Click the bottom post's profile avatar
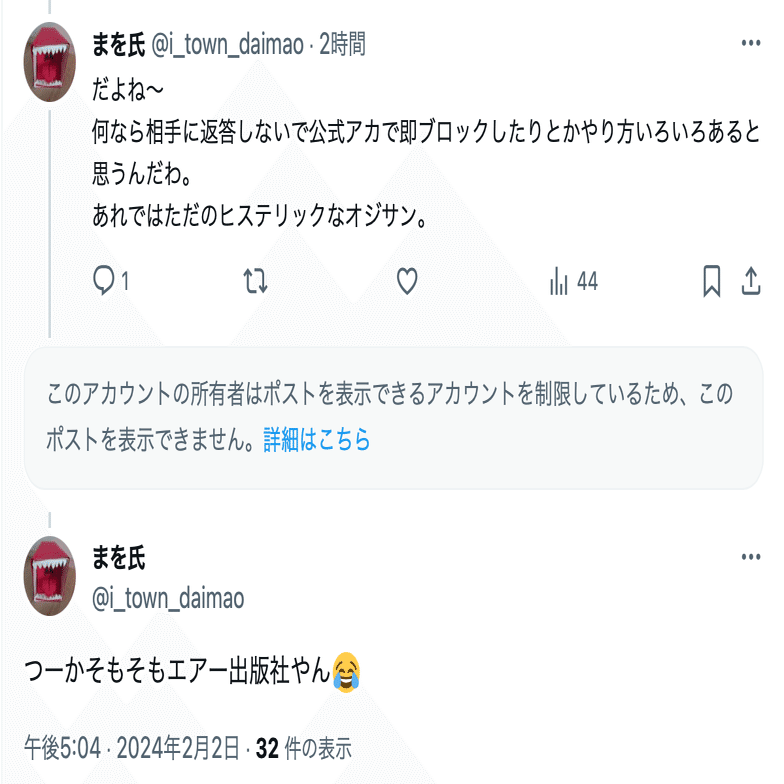 coord(50,576)
